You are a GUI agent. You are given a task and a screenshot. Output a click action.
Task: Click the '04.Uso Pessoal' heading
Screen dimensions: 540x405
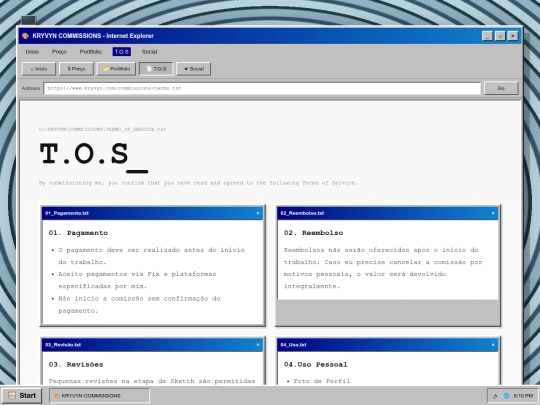point(315,365)
